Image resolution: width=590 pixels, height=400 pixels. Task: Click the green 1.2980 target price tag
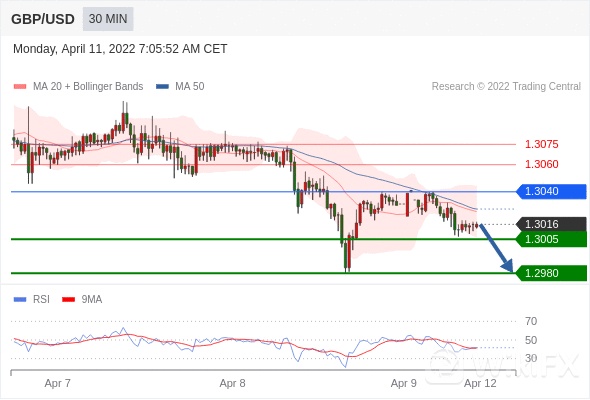tap(551, 273)
